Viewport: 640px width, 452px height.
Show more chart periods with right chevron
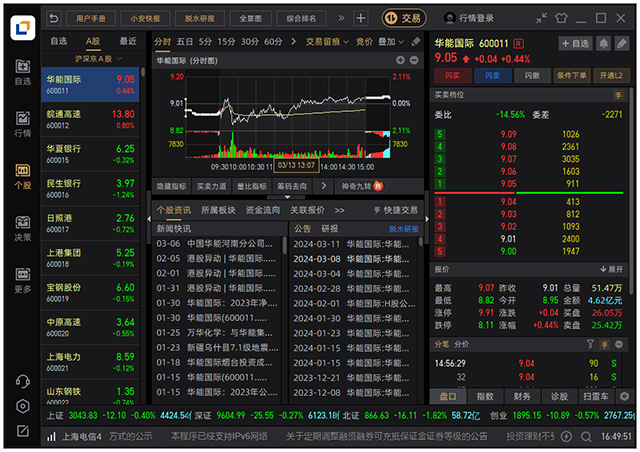click(x=293, y=42)
